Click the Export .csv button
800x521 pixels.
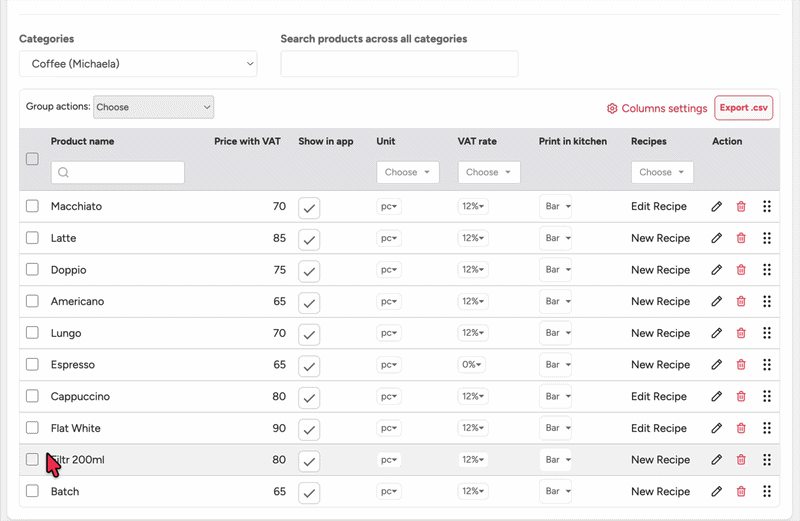(743, 108)
